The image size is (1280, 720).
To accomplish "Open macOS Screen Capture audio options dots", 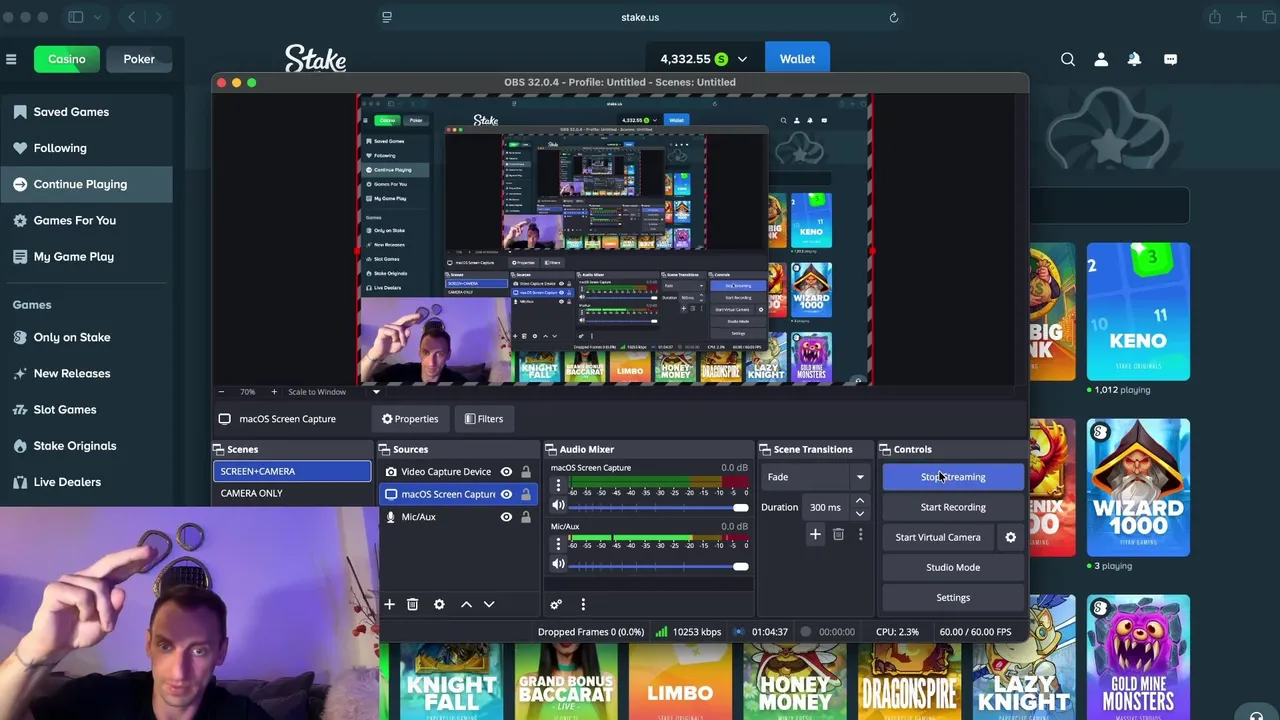I will (x=558, y=485).
